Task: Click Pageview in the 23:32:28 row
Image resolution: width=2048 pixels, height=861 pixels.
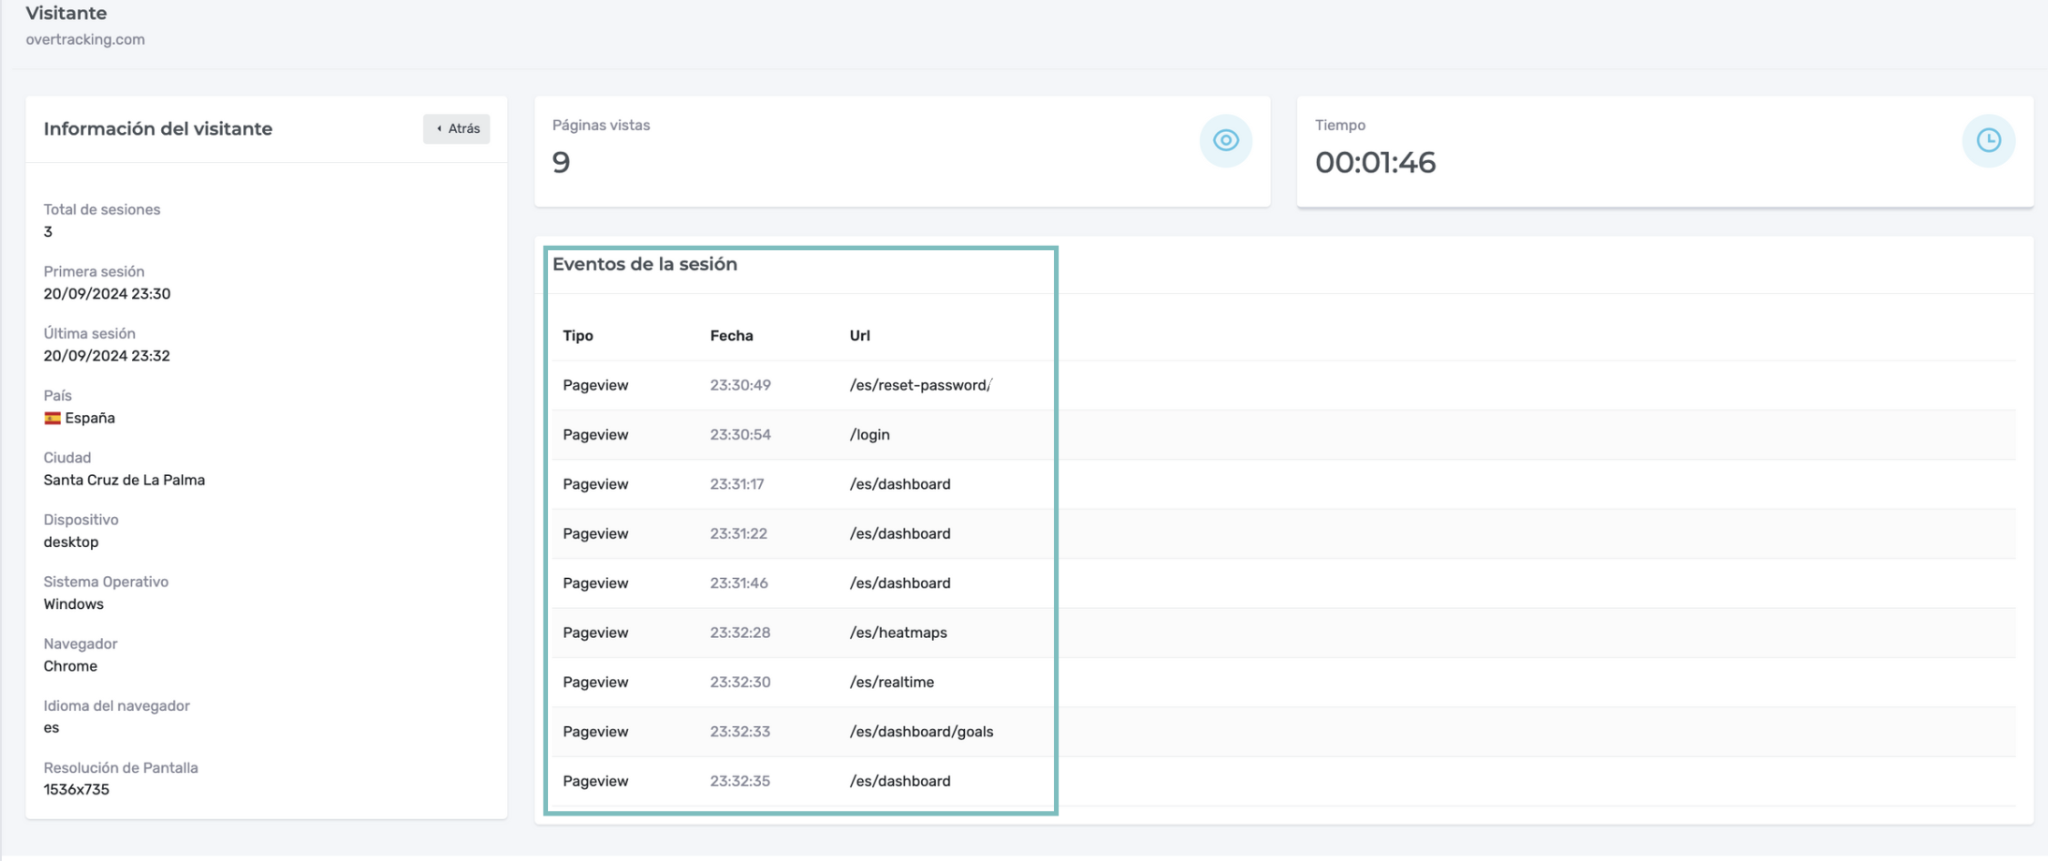Action: coord(596,633)
